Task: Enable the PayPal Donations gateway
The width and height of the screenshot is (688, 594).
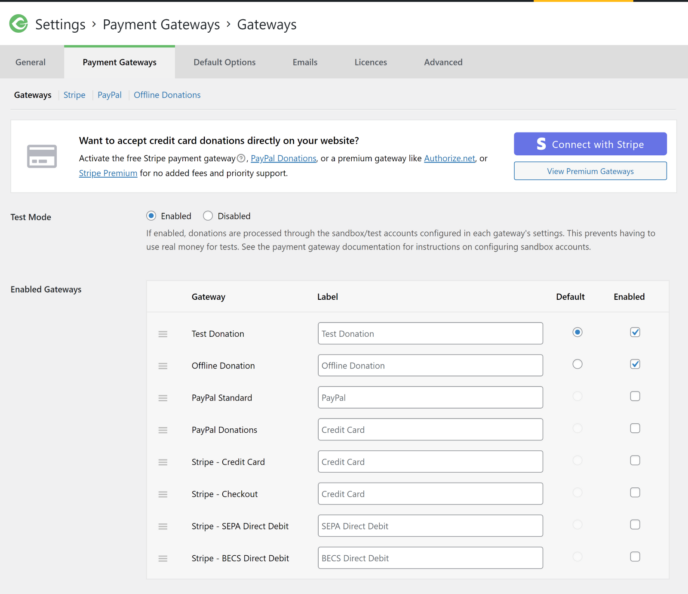Action: [x=635, y=428]
